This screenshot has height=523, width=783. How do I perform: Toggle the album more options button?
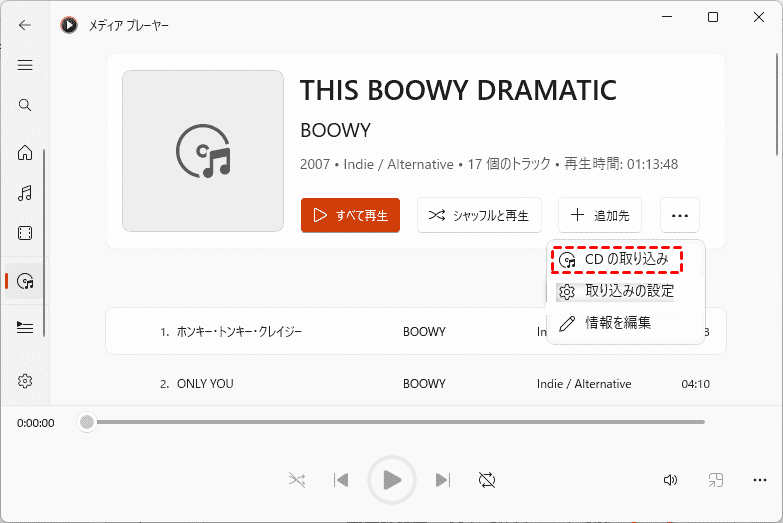(680, 215)
